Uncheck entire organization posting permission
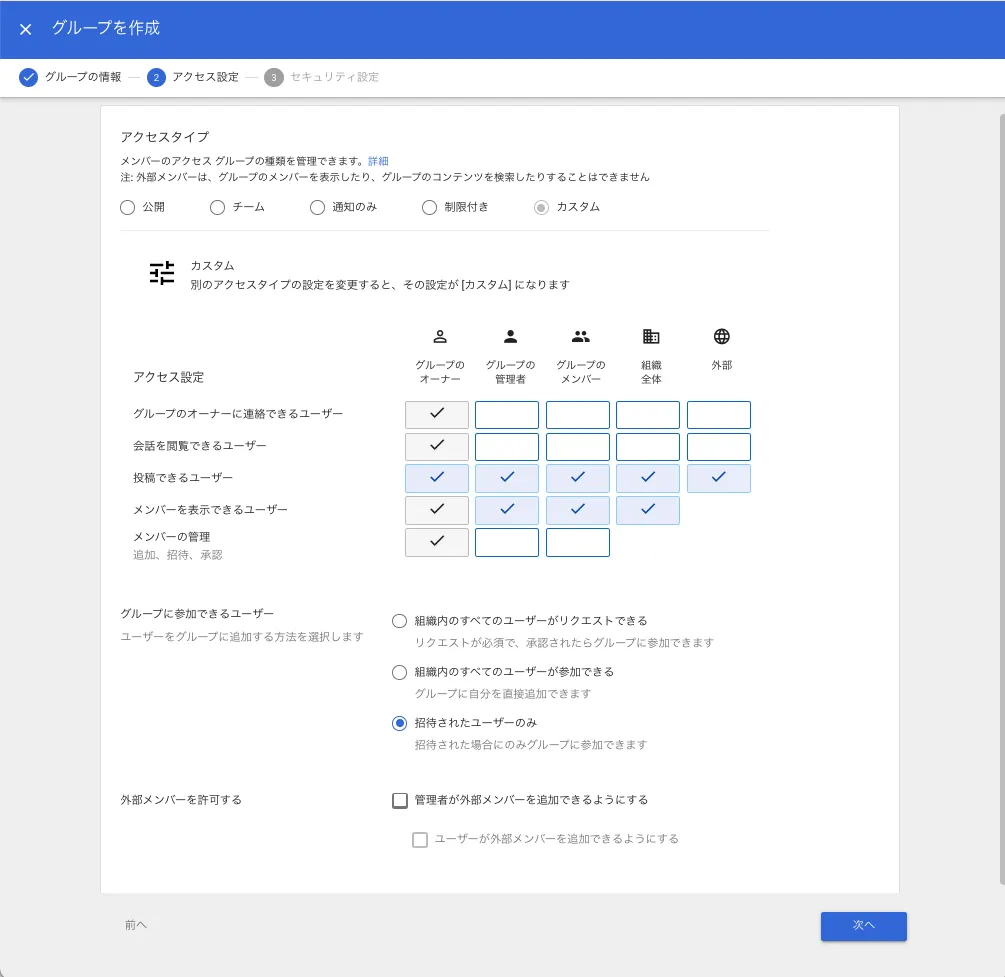The height and width of the screenshot is (977, 1005). pos(648,479)
